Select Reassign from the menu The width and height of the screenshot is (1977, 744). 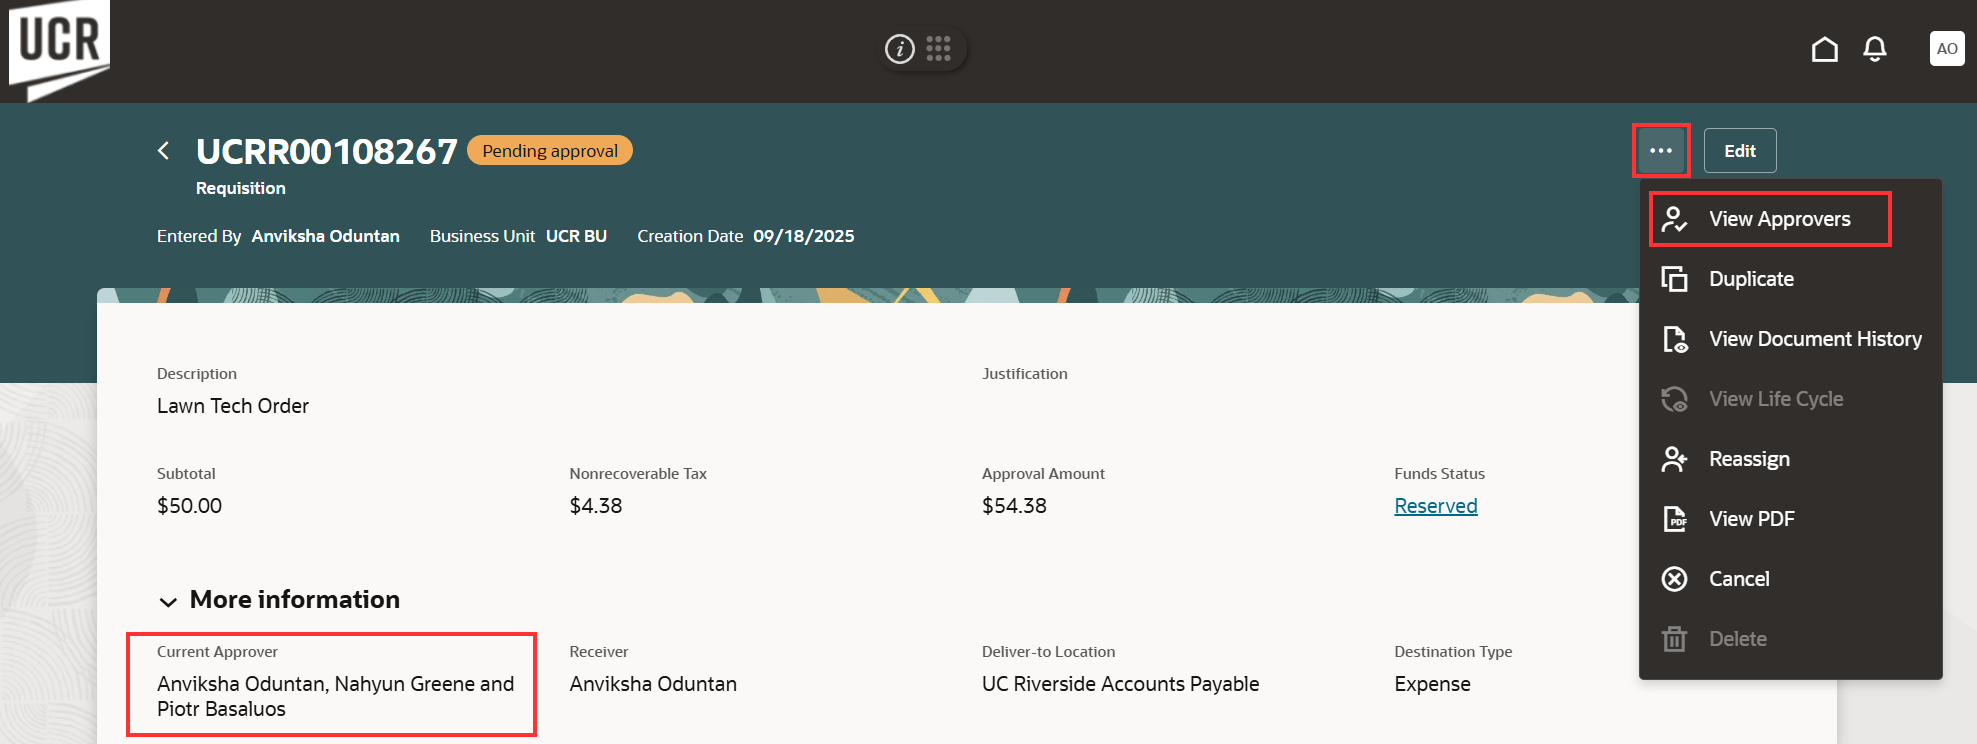pyautogui.click(x=1749, y=459)
